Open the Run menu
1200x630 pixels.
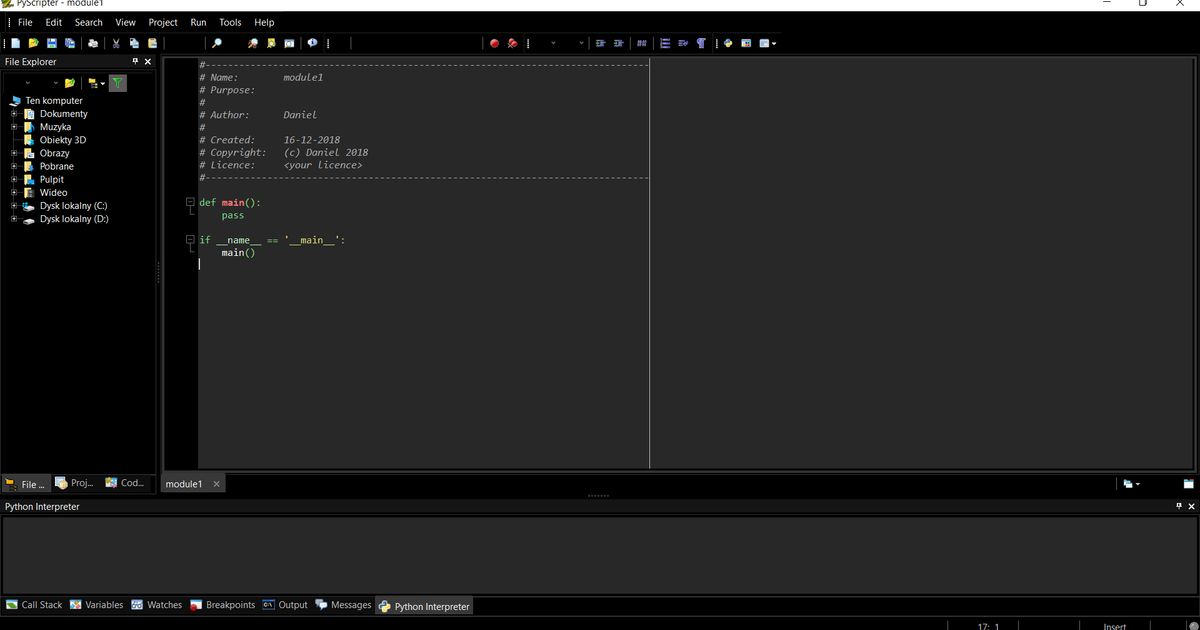point(198,22)
